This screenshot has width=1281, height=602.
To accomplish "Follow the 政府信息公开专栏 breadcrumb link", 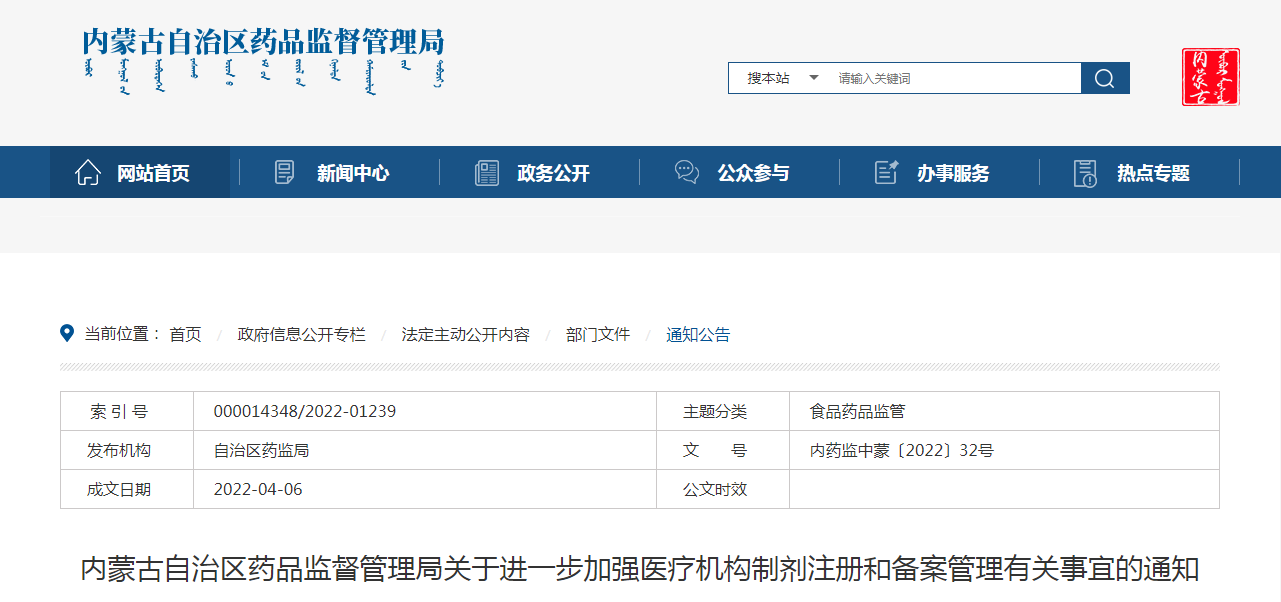I will (x=302, y=335).
